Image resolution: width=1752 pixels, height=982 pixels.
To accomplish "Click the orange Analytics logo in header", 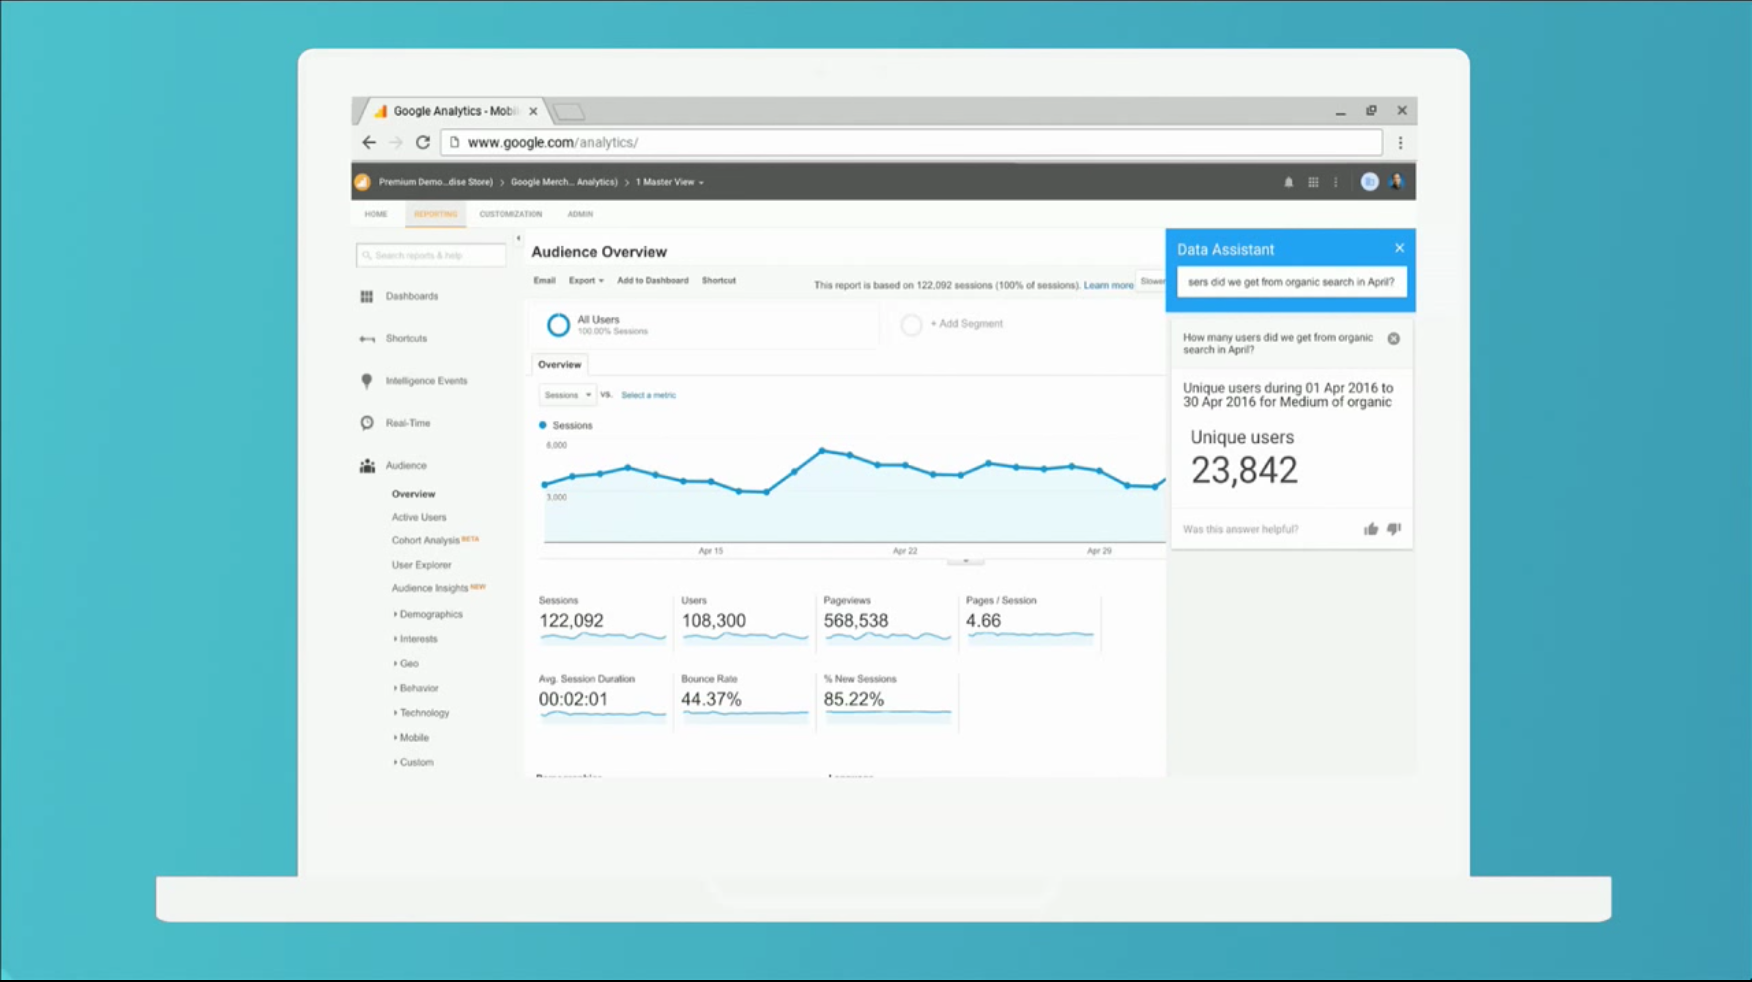I will pyautogui.click(x=362, y=182).
